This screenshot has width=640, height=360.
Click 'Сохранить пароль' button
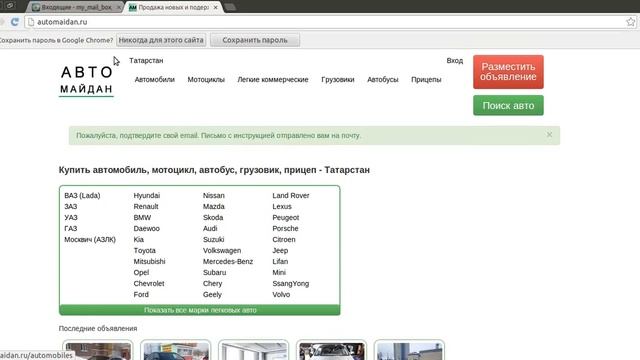coord(255,40)
